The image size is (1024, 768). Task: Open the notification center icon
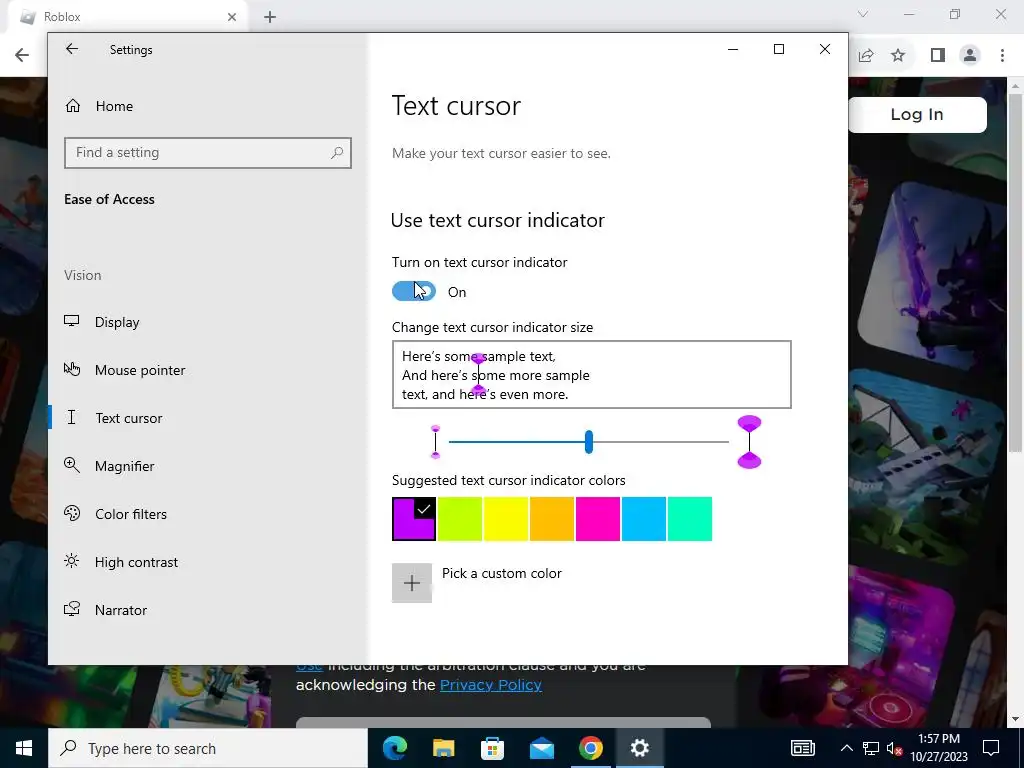tap(991, 748)
